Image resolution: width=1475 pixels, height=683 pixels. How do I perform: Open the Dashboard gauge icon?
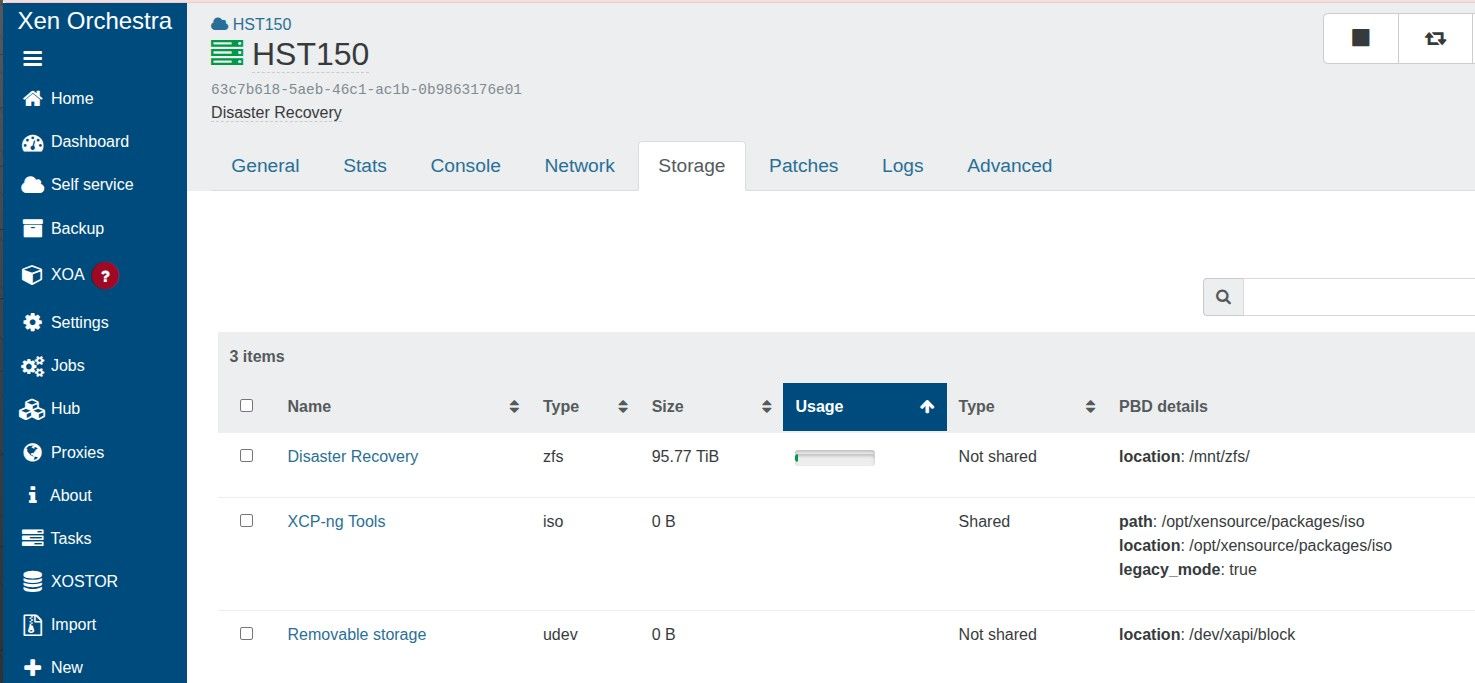pos(33,142)
